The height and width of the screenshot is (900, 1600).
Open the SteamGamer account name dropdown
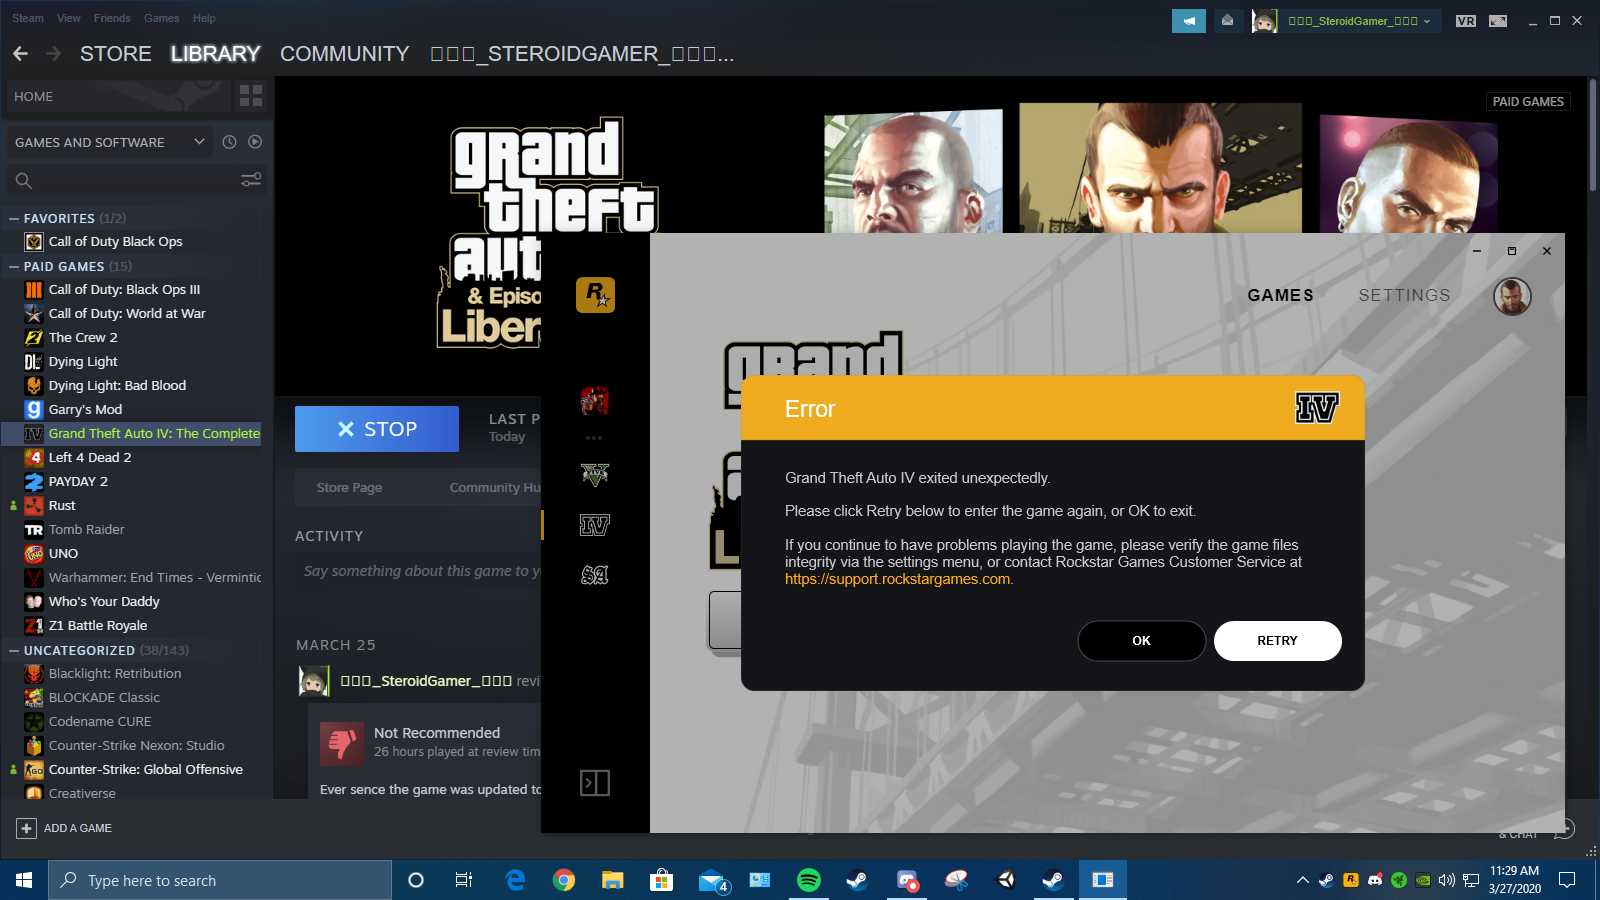pyautogui.click(x=1359, y=21)
